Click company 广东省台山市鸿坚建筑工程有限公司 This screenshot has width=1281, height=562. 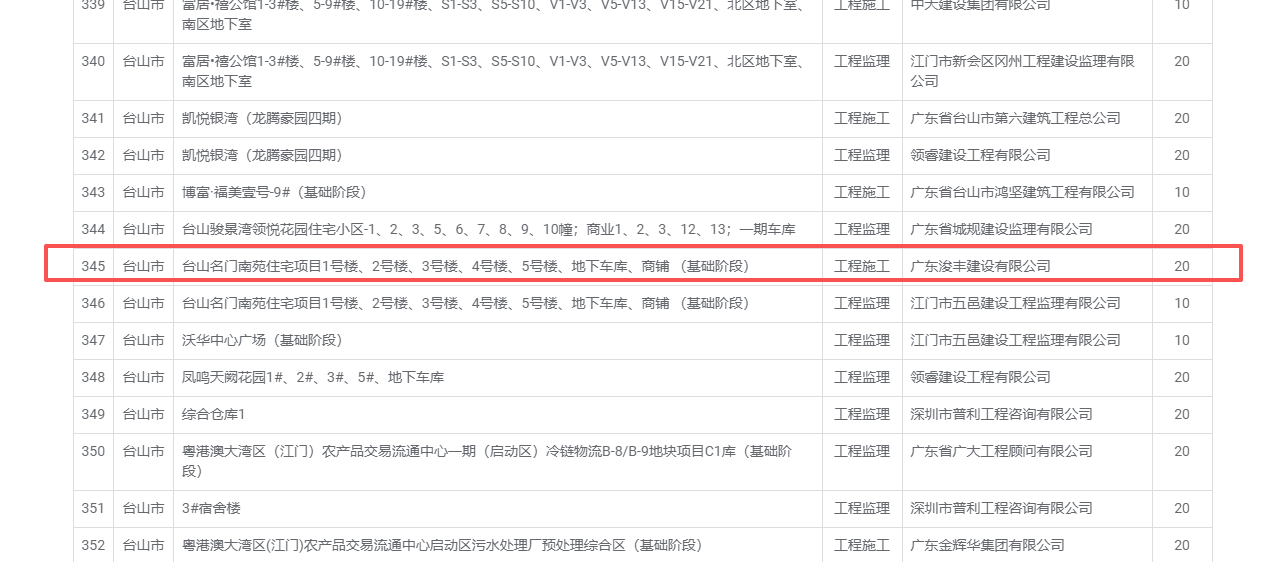1022,192
